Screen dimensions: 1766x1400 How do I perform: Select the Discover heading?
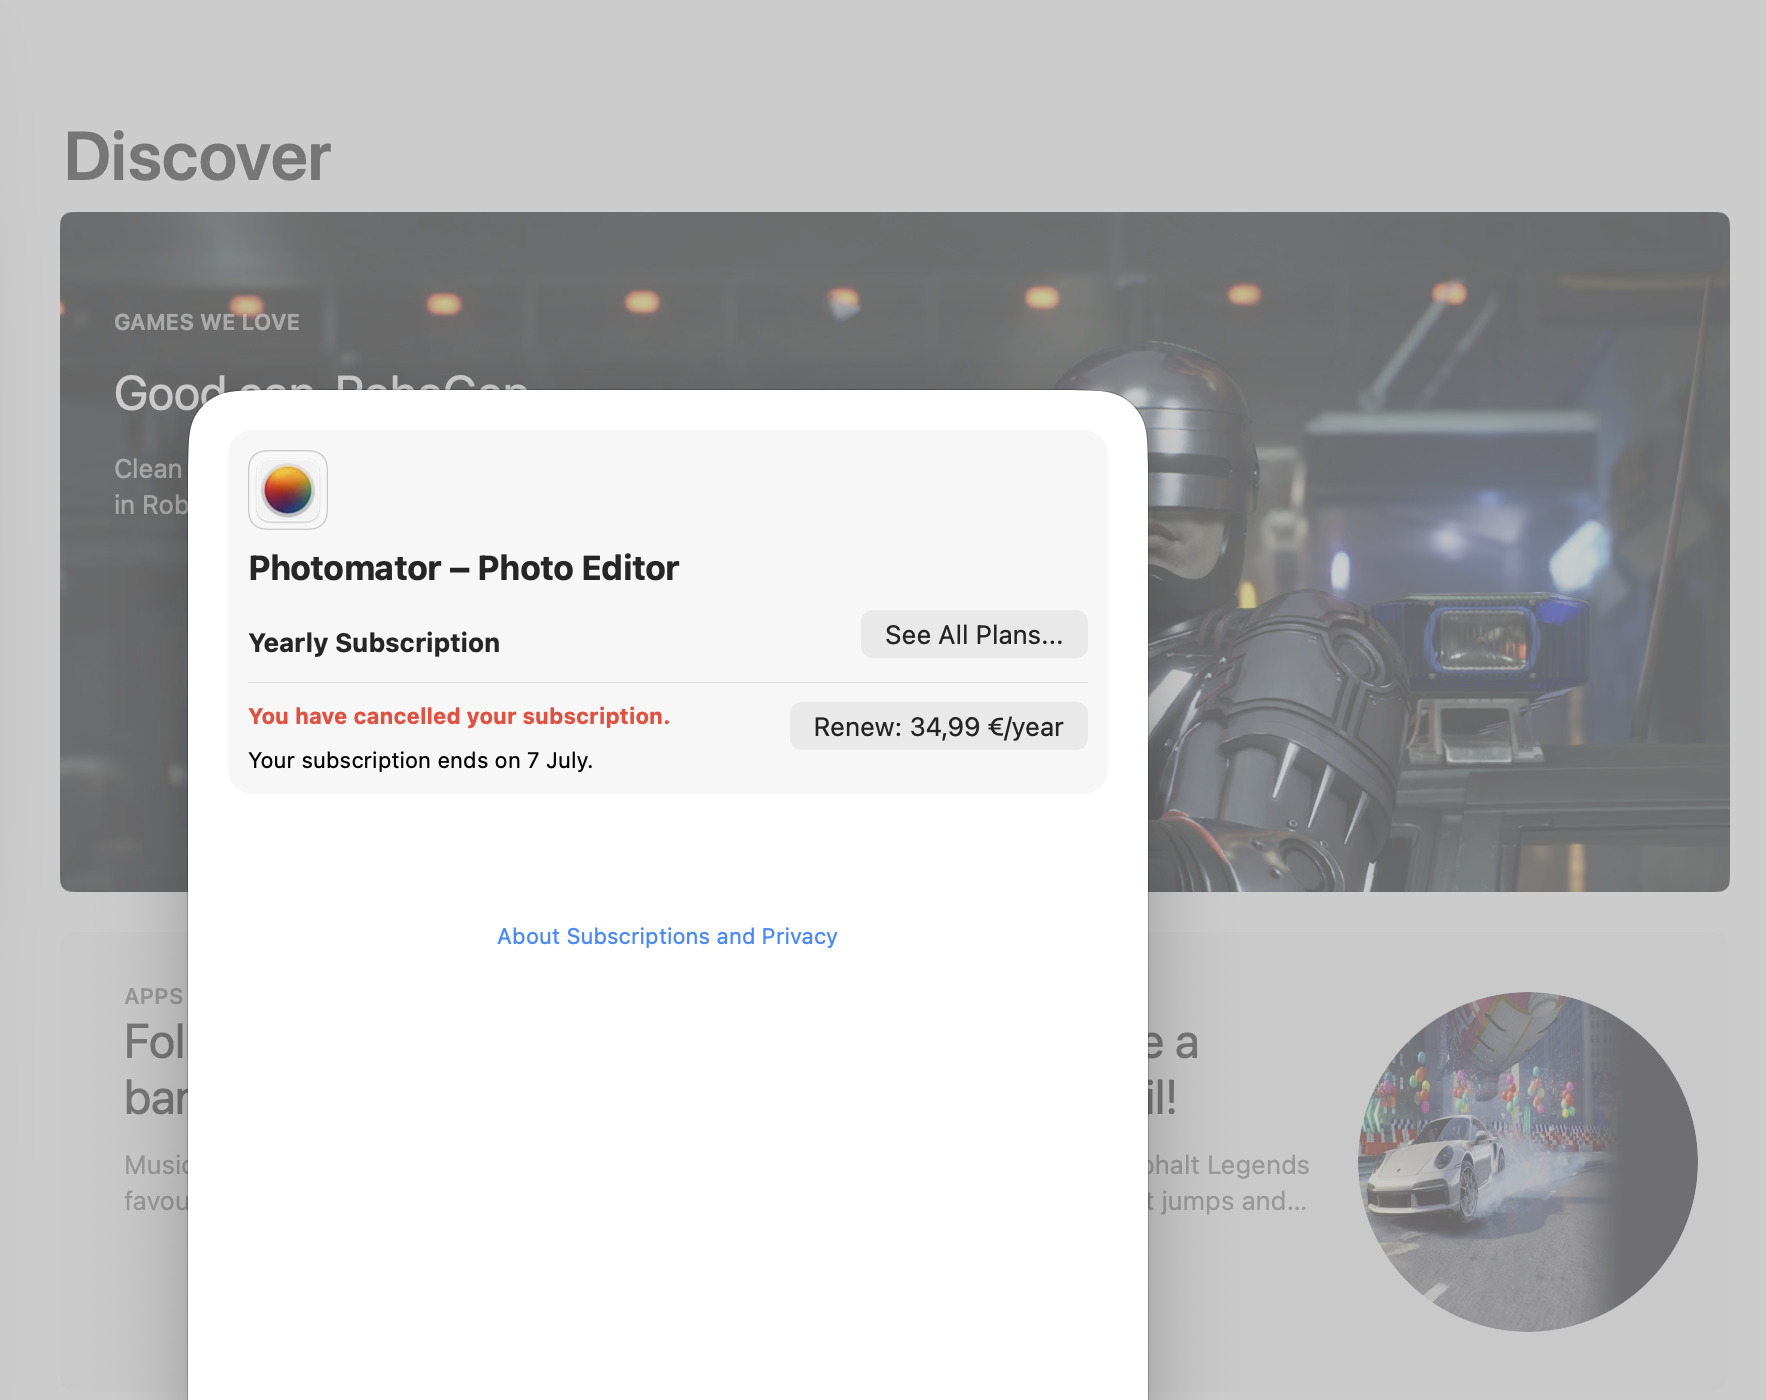196,156
